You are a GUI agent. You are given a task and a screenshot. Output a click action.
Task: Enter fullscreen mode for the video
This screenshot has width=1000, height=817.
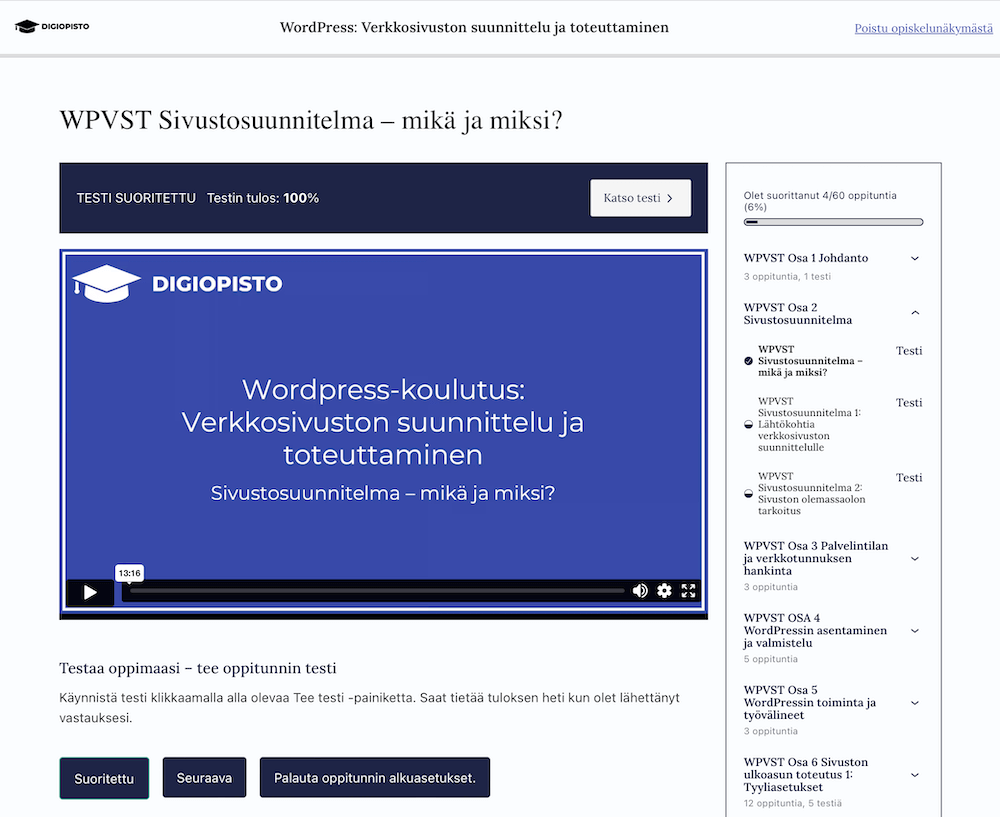tap(688, 591)
